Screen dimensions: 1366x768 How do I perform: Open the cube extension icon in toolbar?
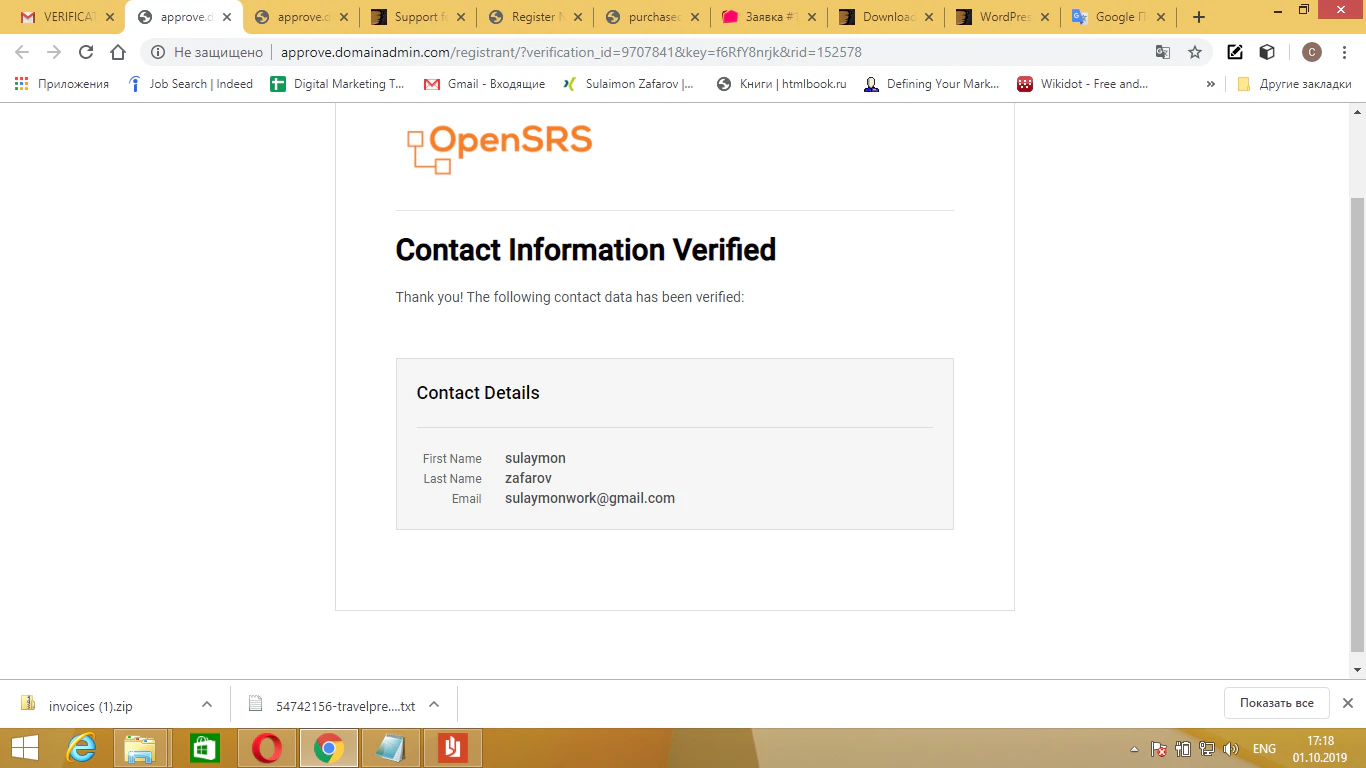(x=1267, y=52)
